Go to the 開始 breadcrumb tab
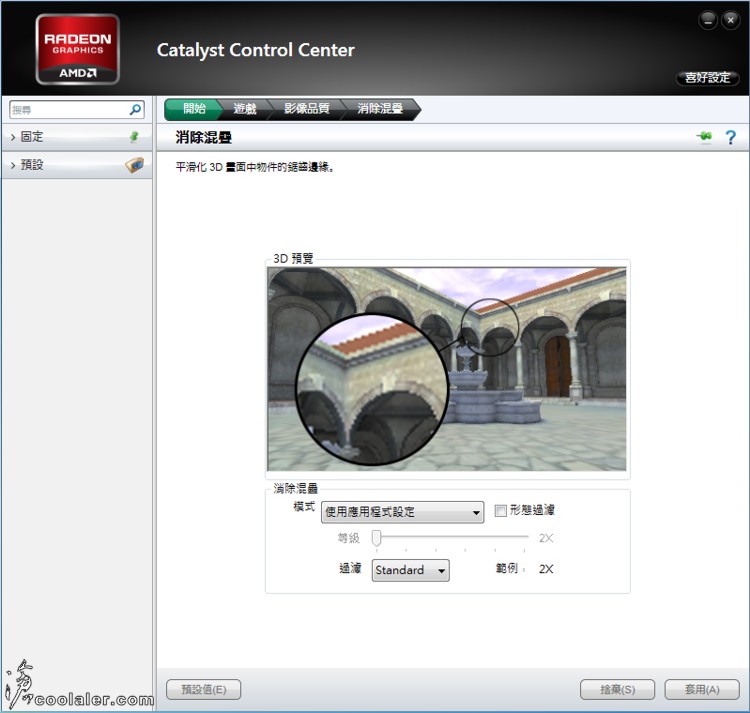The image size is (750, 713). (x=194, y=109)
